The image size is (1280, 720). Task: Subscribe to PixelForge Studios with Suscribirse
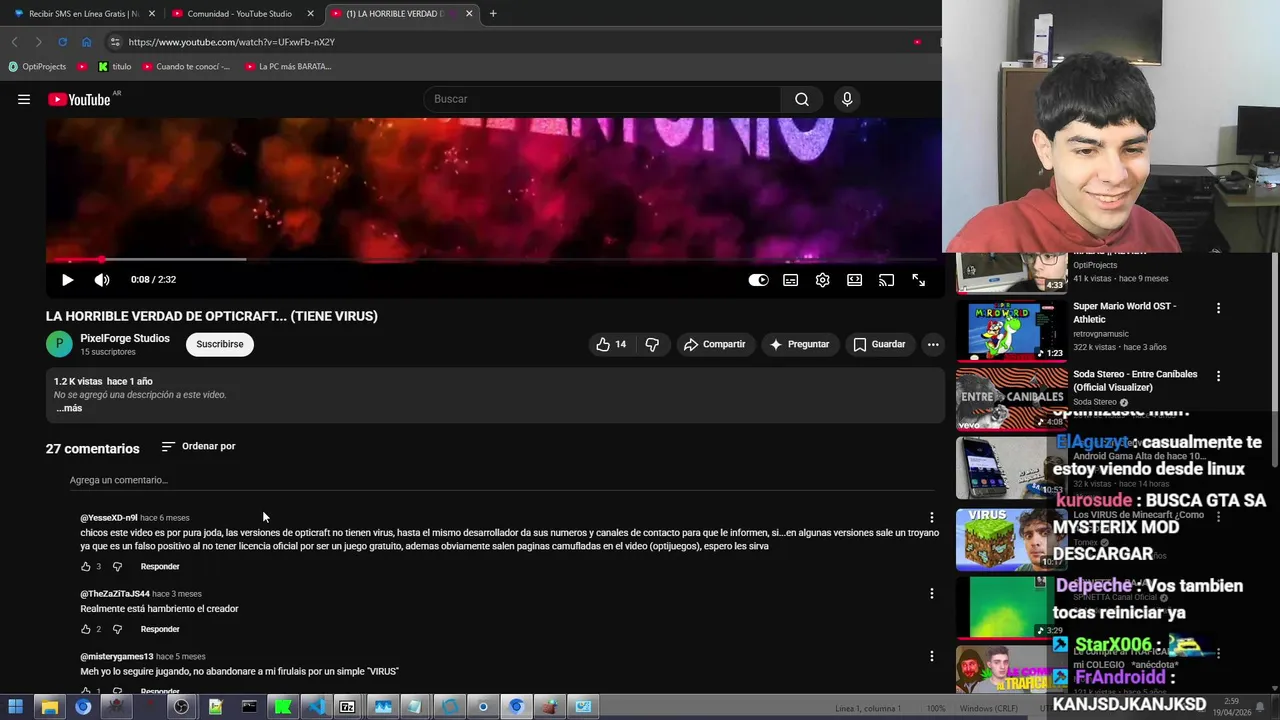click(x=220, y=344)
